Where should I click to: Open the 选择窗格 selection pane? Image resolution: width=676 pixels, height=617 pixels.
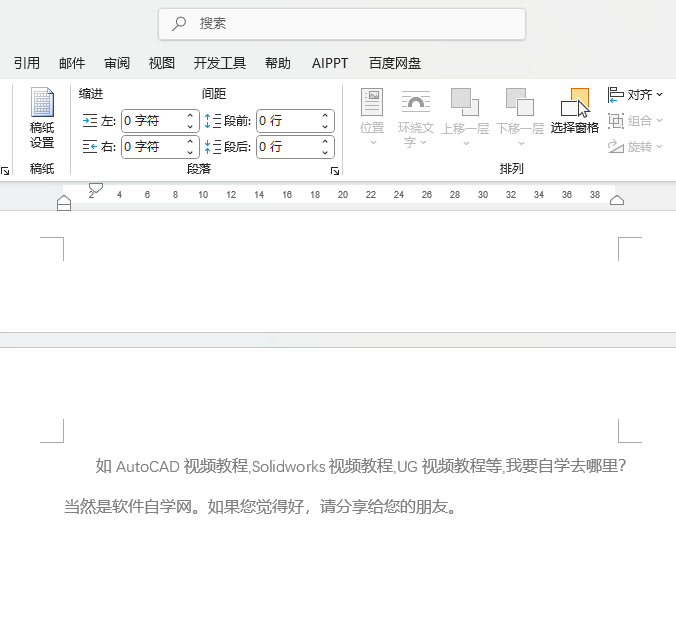tap(575, 111)
